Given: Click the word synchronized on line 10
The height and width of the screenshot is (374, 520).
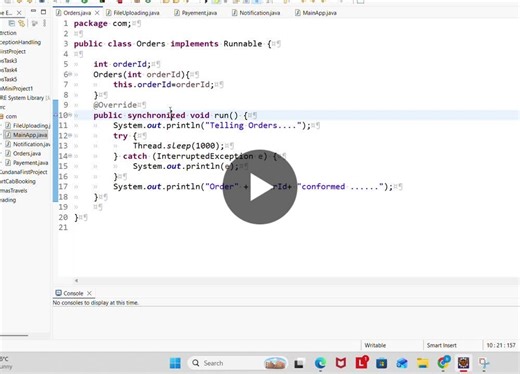Looking at the screenshot, I should pyautogui.click(x=156, y=115).
